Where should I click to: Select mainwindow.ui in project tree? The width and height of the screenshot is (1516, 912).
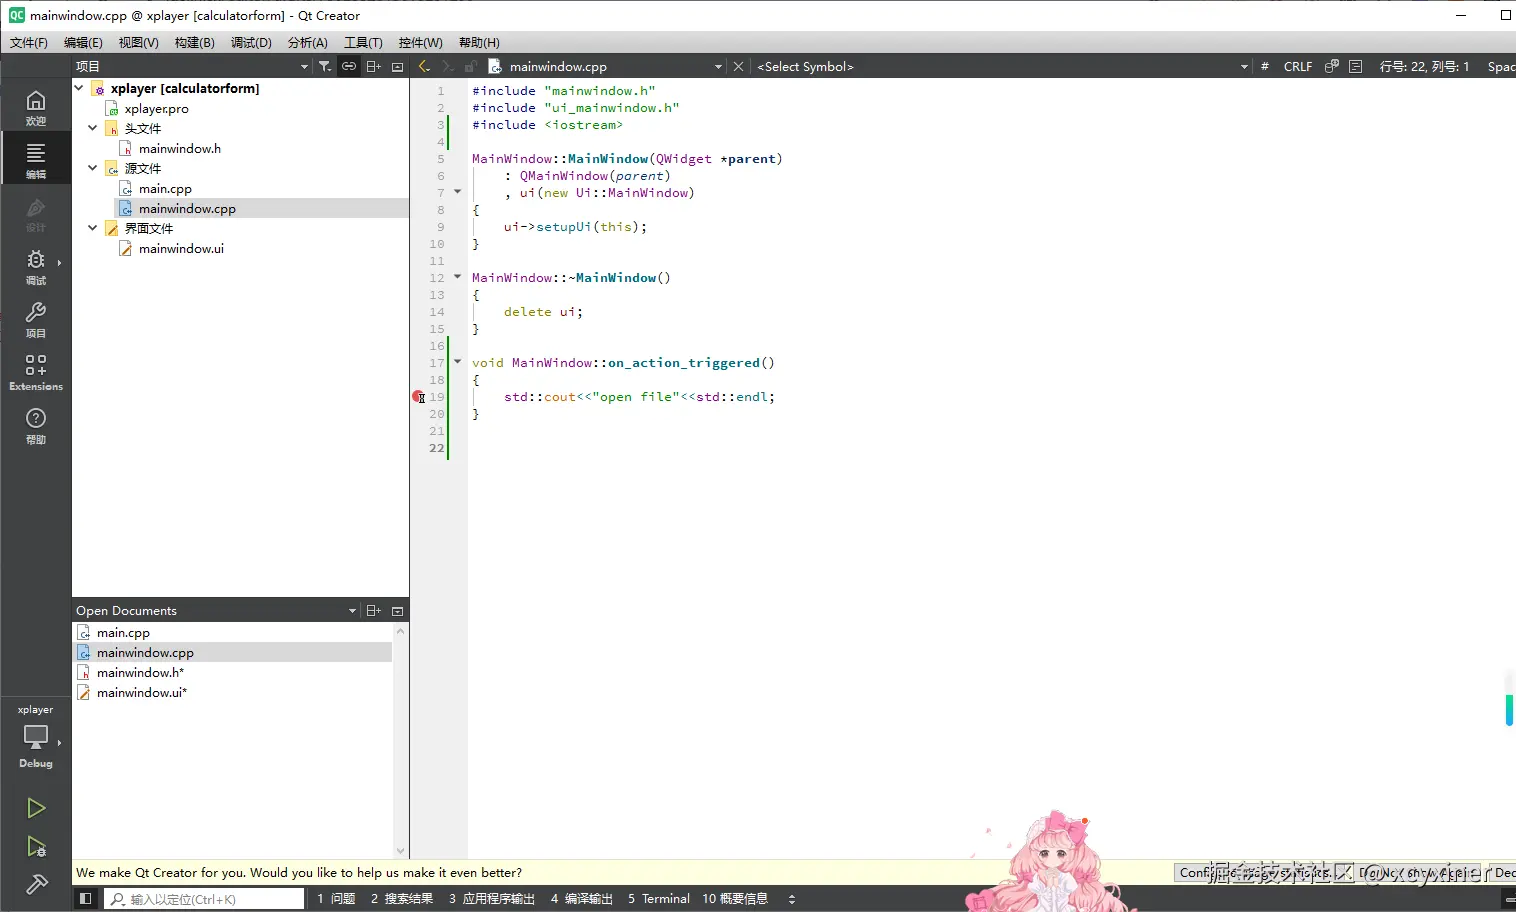[x=181, y=248]
